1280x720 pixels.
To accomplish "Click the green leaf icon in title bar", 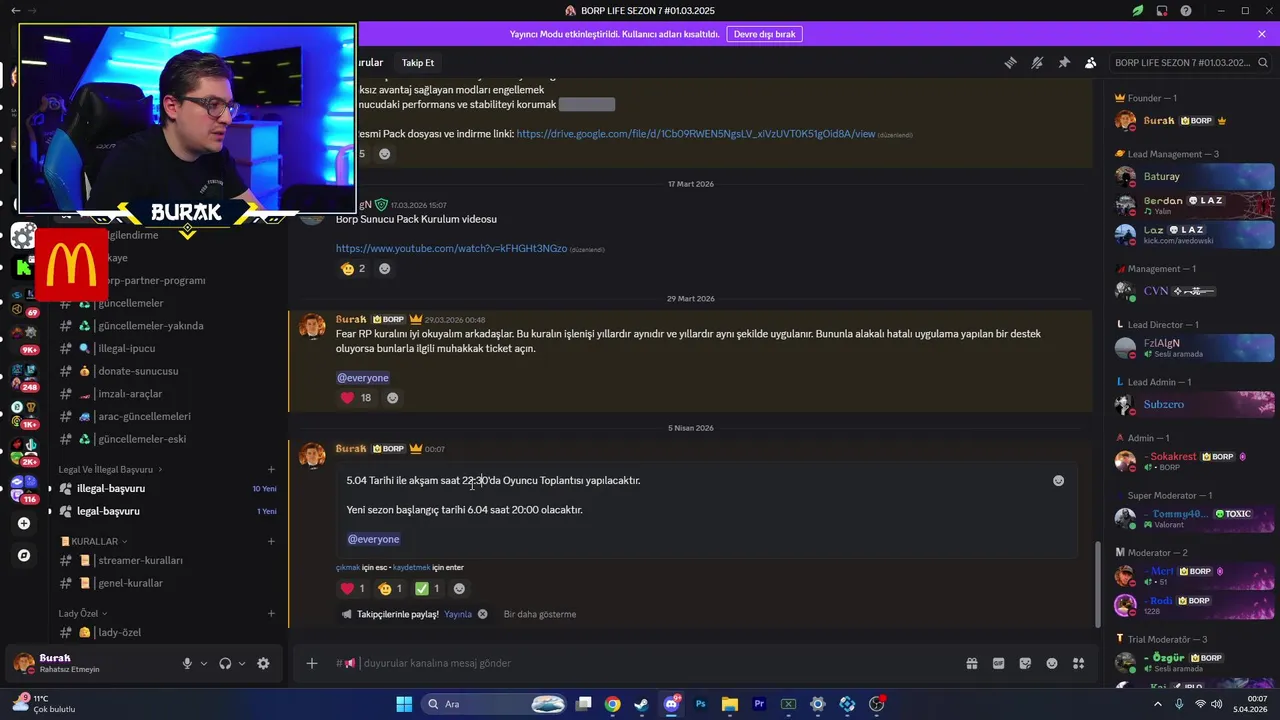I will (x=1137, y=10).
